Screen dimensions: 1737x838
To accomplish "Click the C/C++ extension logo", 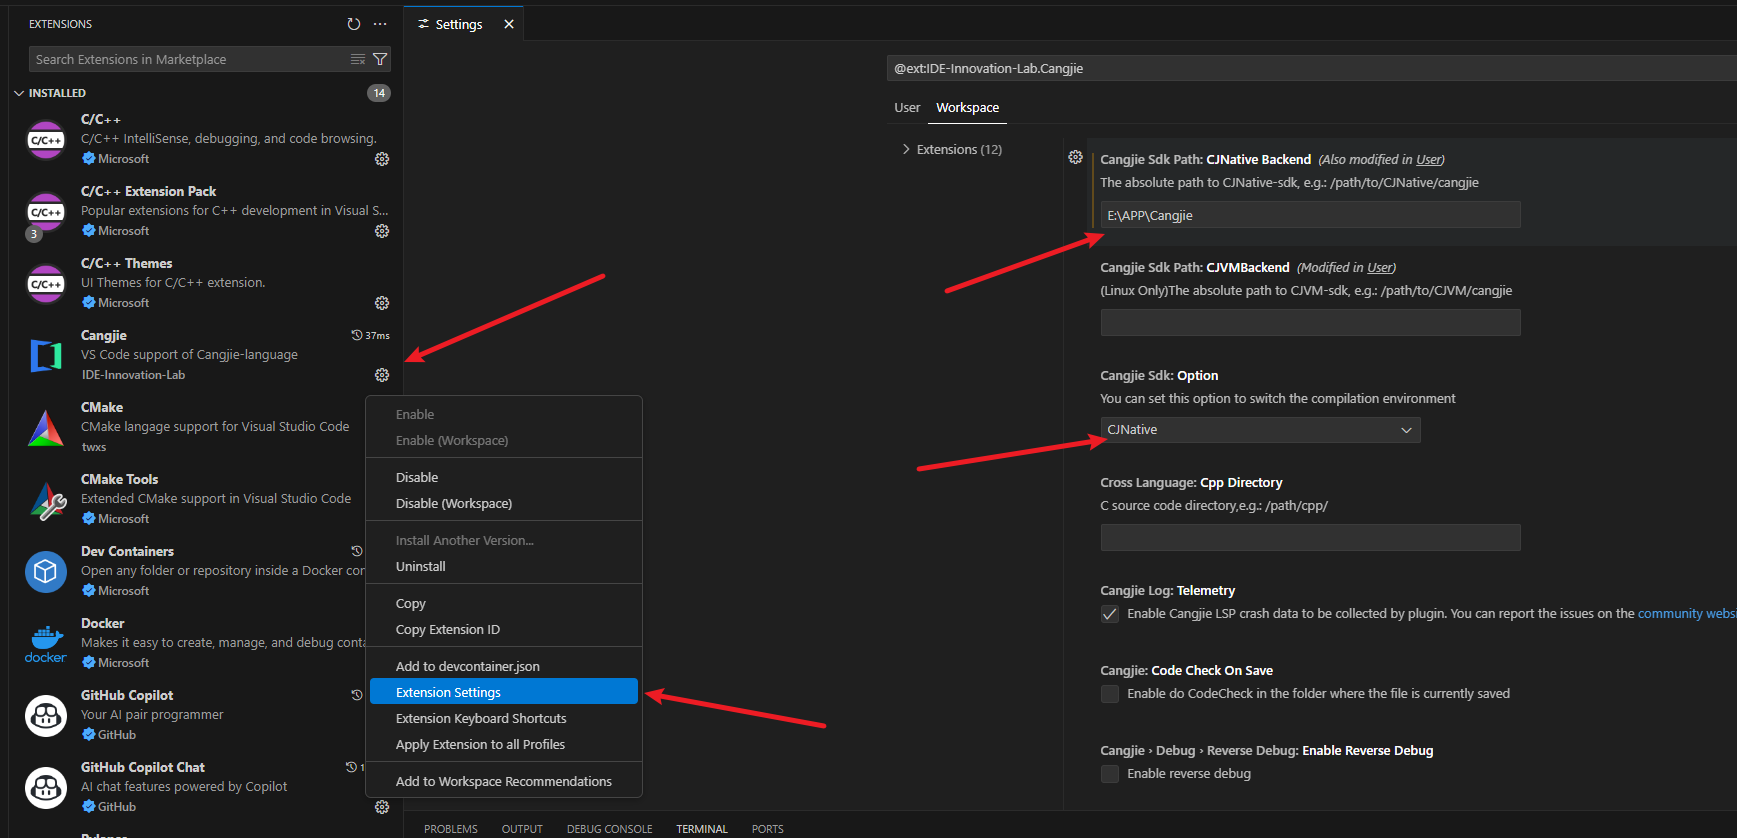I will point(46,140).
